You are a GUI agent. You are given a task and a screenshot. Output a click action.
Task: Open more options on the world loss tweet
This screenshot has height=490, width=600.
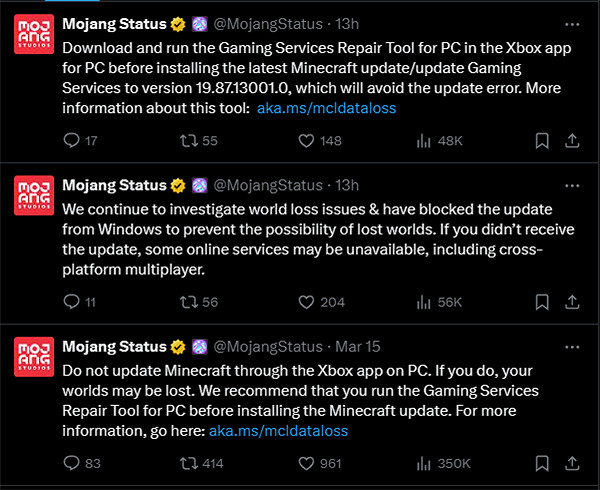click(x=572, y=184)
